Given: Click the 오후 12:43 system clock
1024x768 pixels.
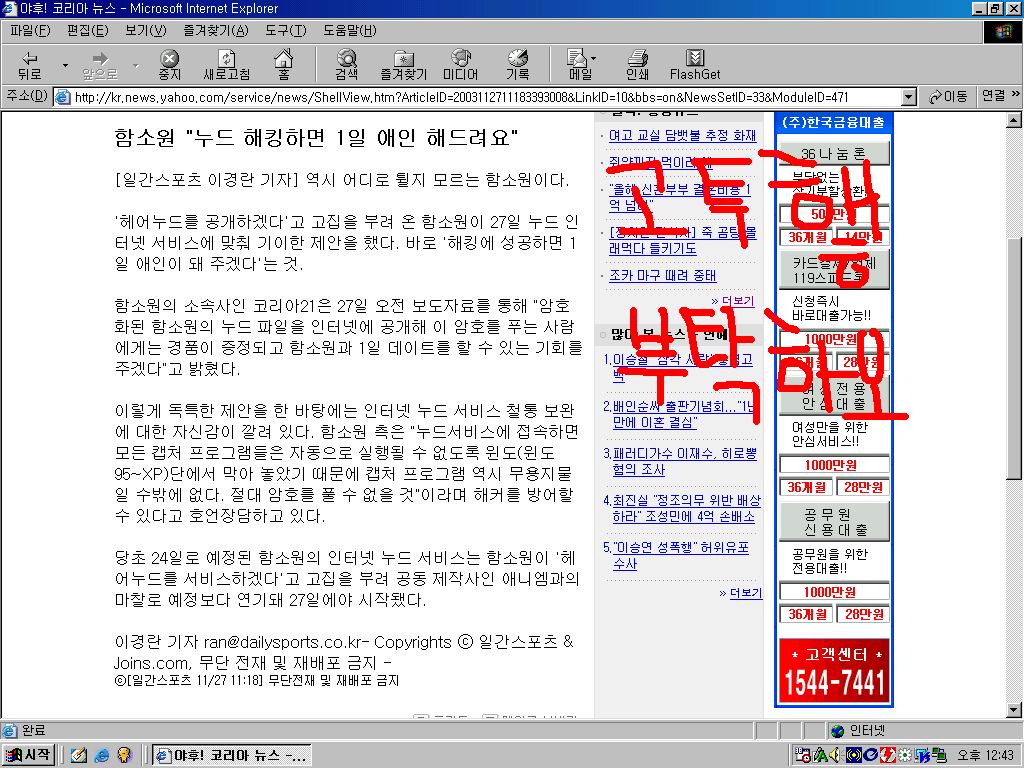Looking at the screenshot, I should (985, 756).
